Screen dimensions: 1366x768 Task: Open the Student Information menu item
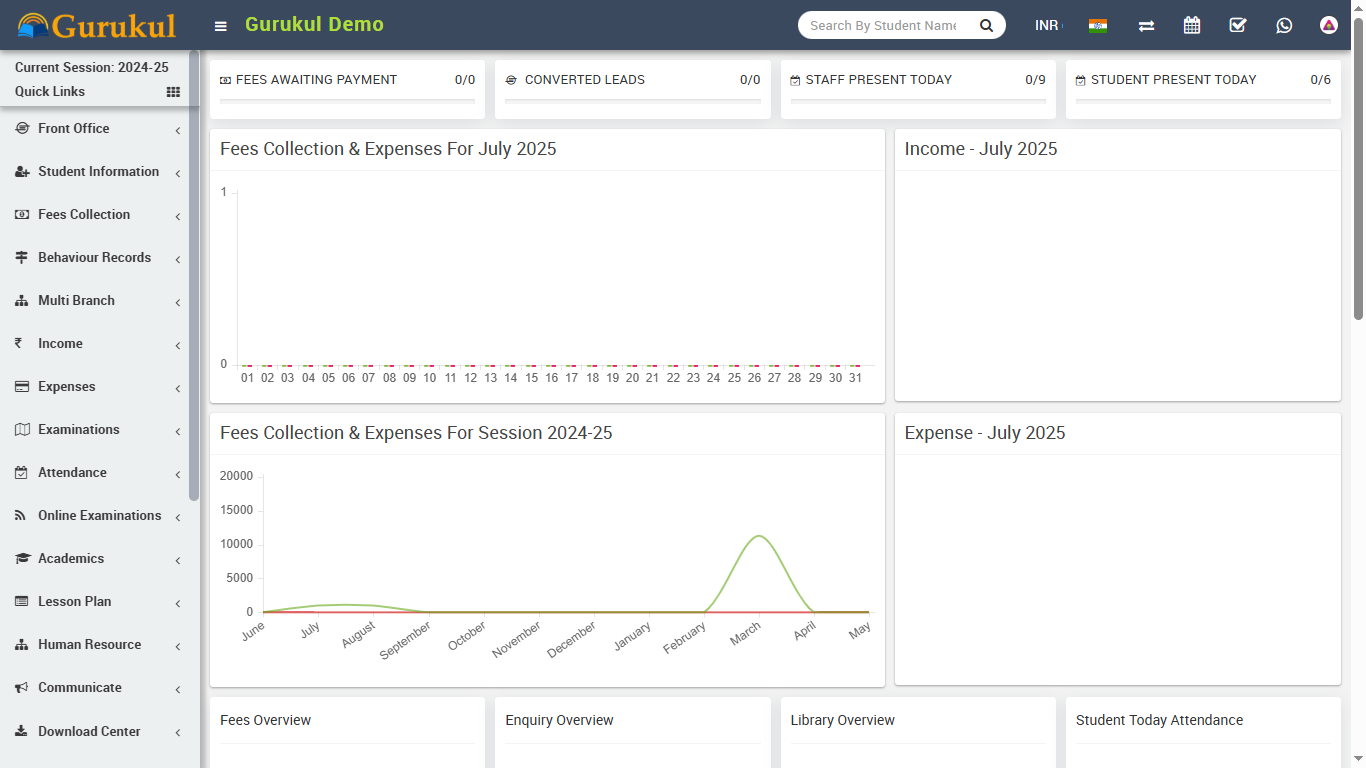[x=98, y=172]
